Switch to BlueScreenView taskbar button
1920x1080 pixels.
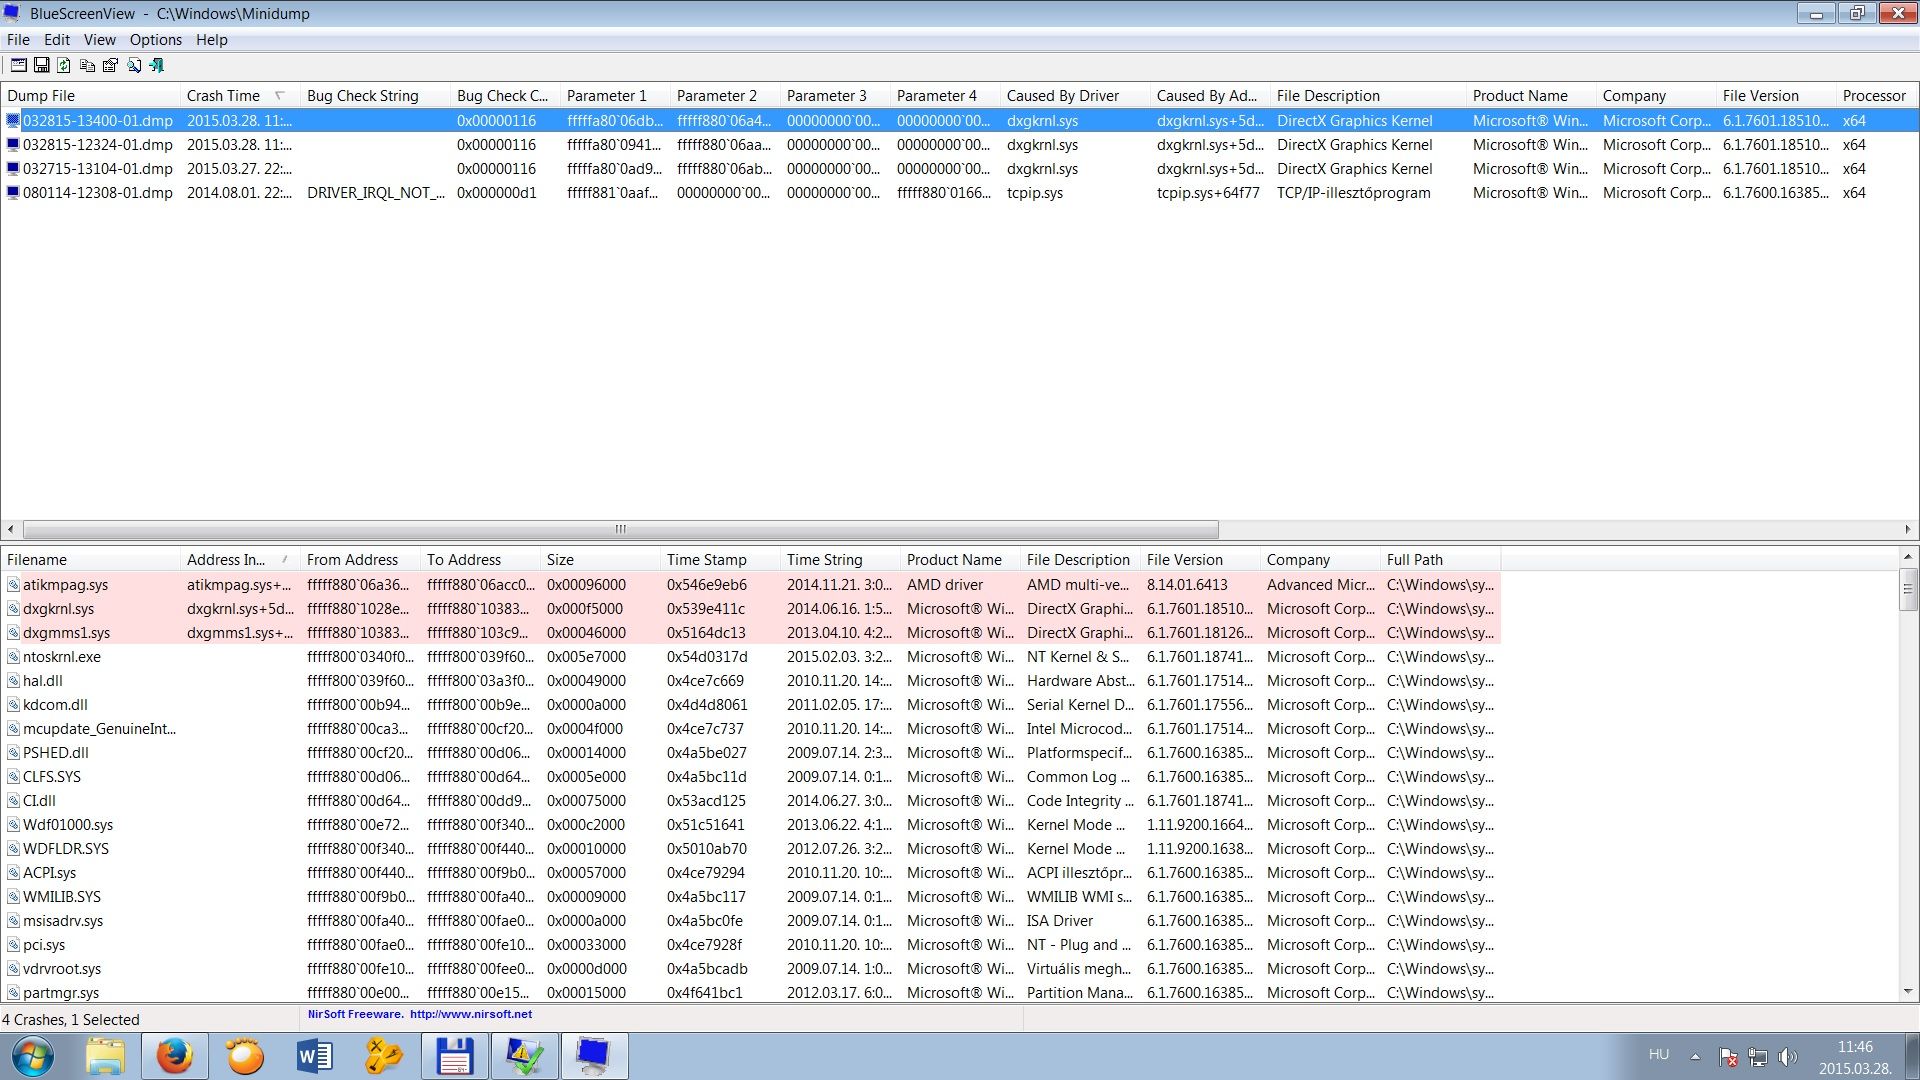[595, 1056]
